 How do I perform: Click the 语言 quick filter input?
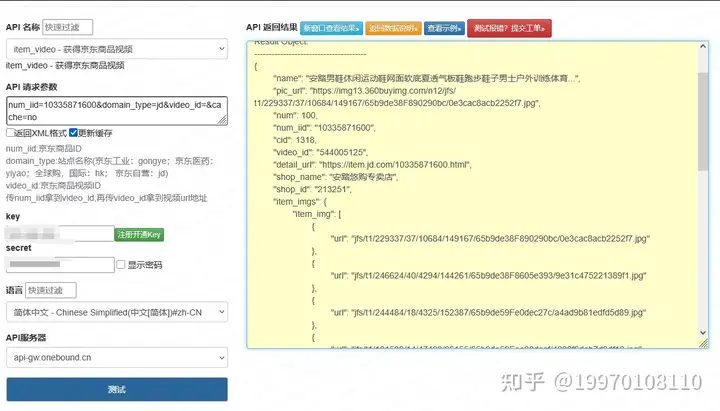click(x=51, y=290)
